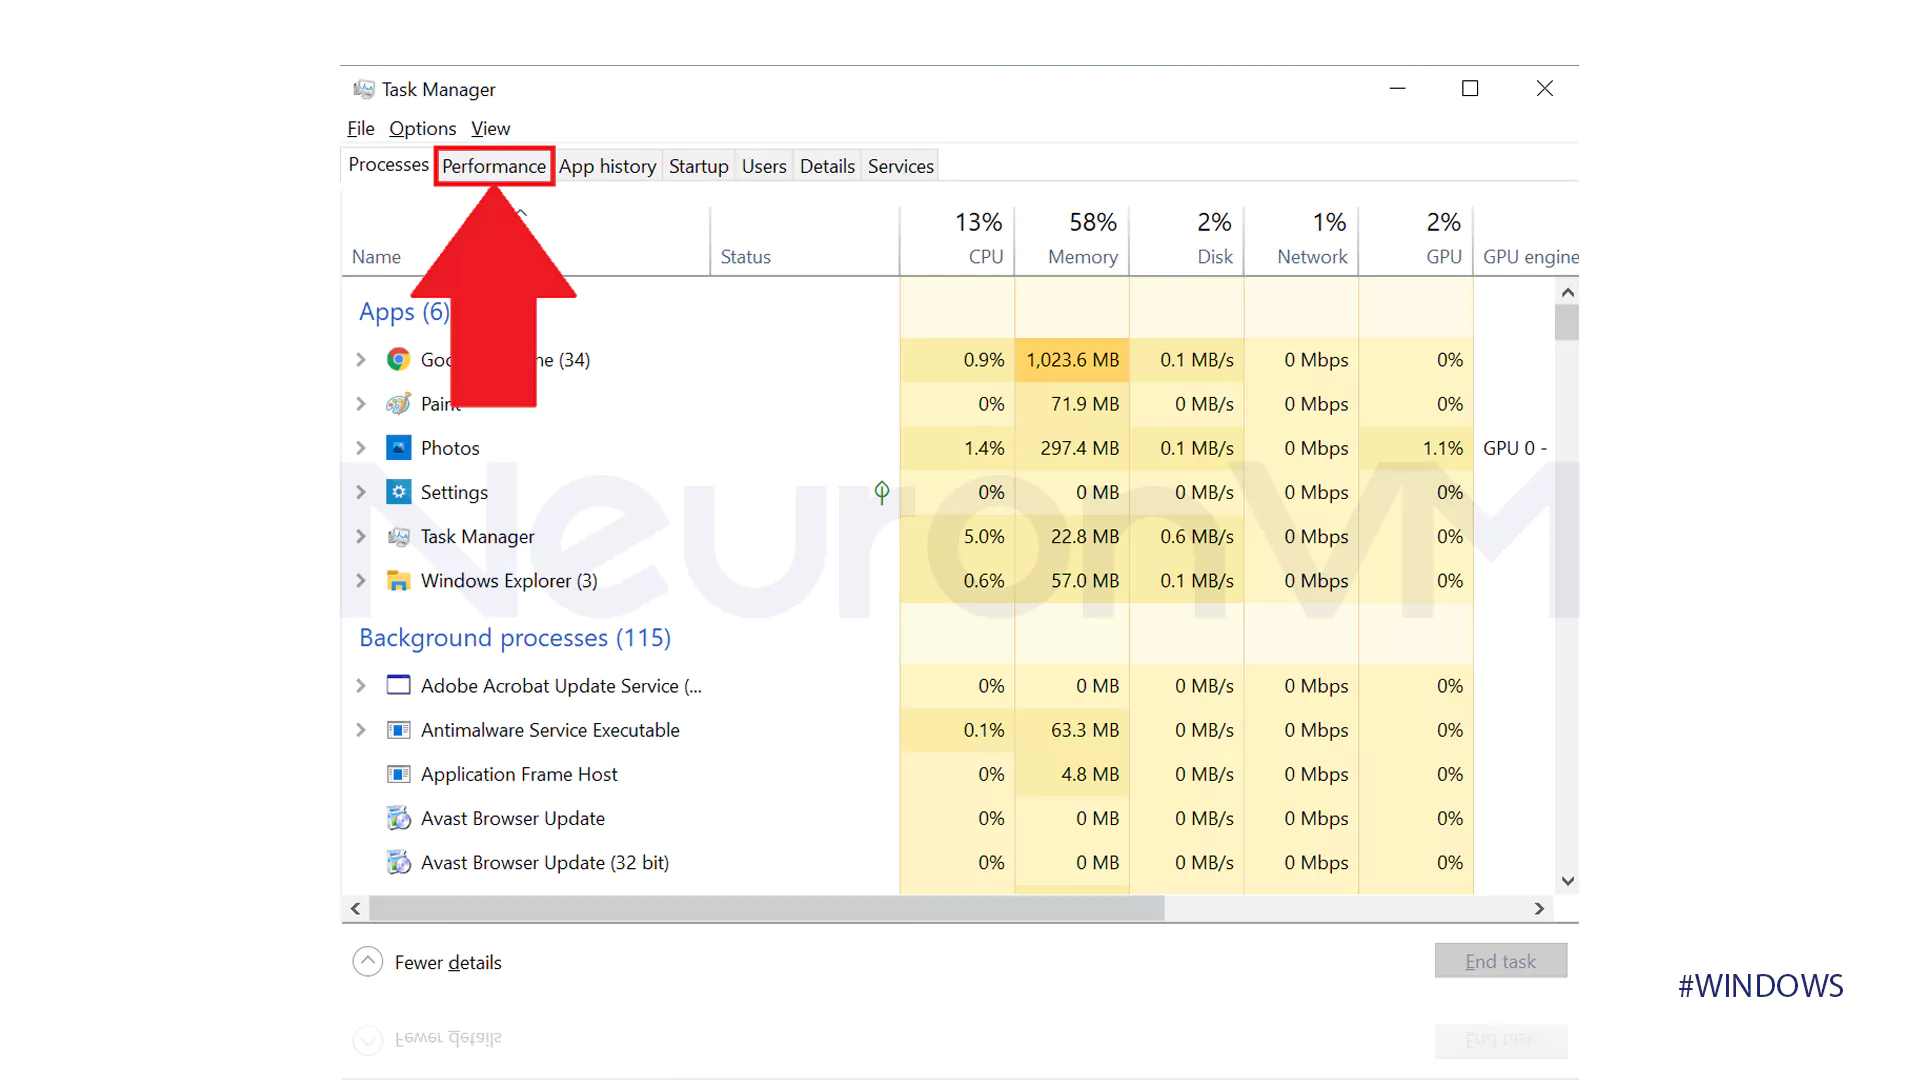Click the Task Manager process icon

click(x=398, y=536)
